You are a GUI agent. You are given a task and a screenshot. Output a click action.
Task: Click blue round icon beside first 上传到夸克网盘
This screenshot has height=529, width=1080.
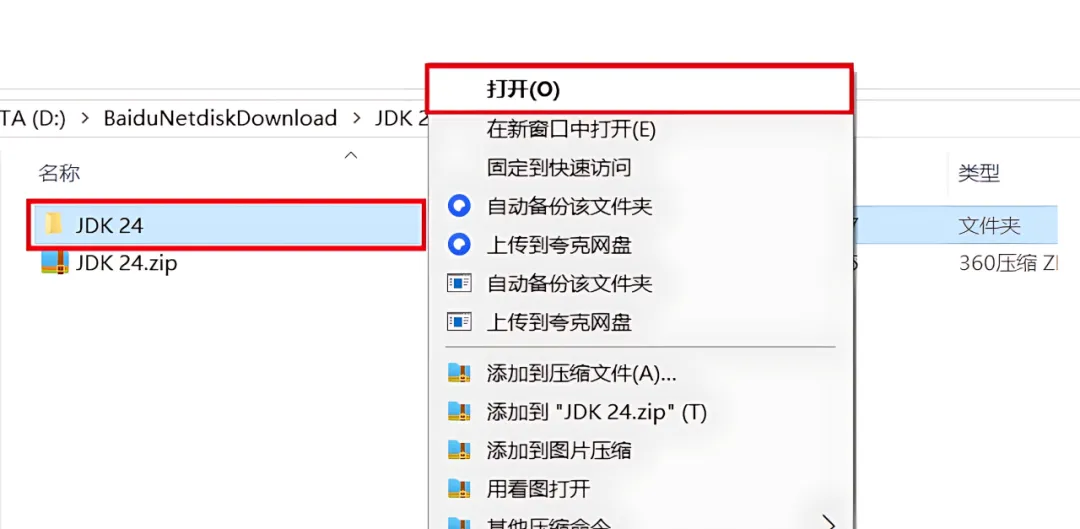point(459,244)
